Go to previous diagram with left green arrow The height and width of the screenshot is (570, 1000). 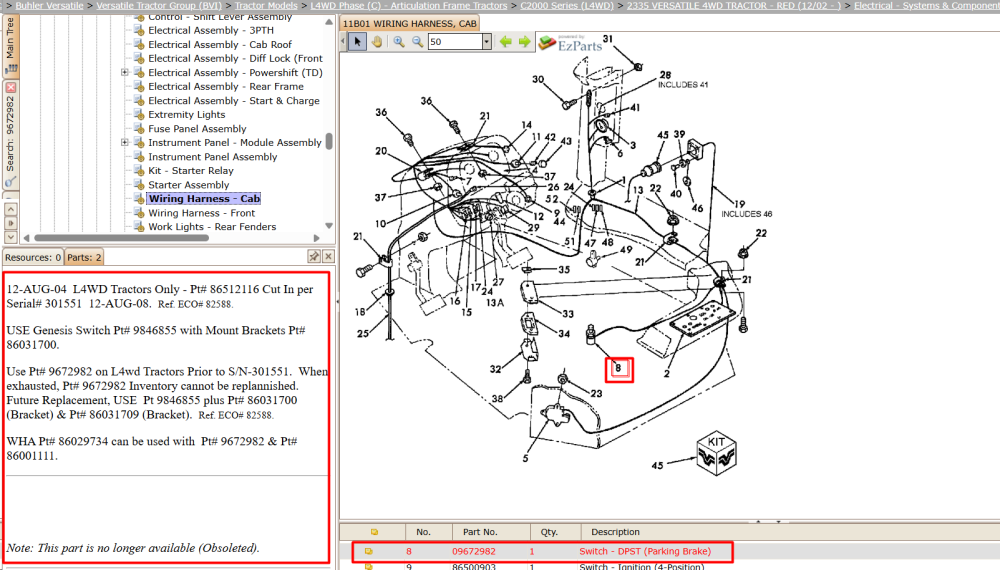pyautogui.click(x=506, y=41)
